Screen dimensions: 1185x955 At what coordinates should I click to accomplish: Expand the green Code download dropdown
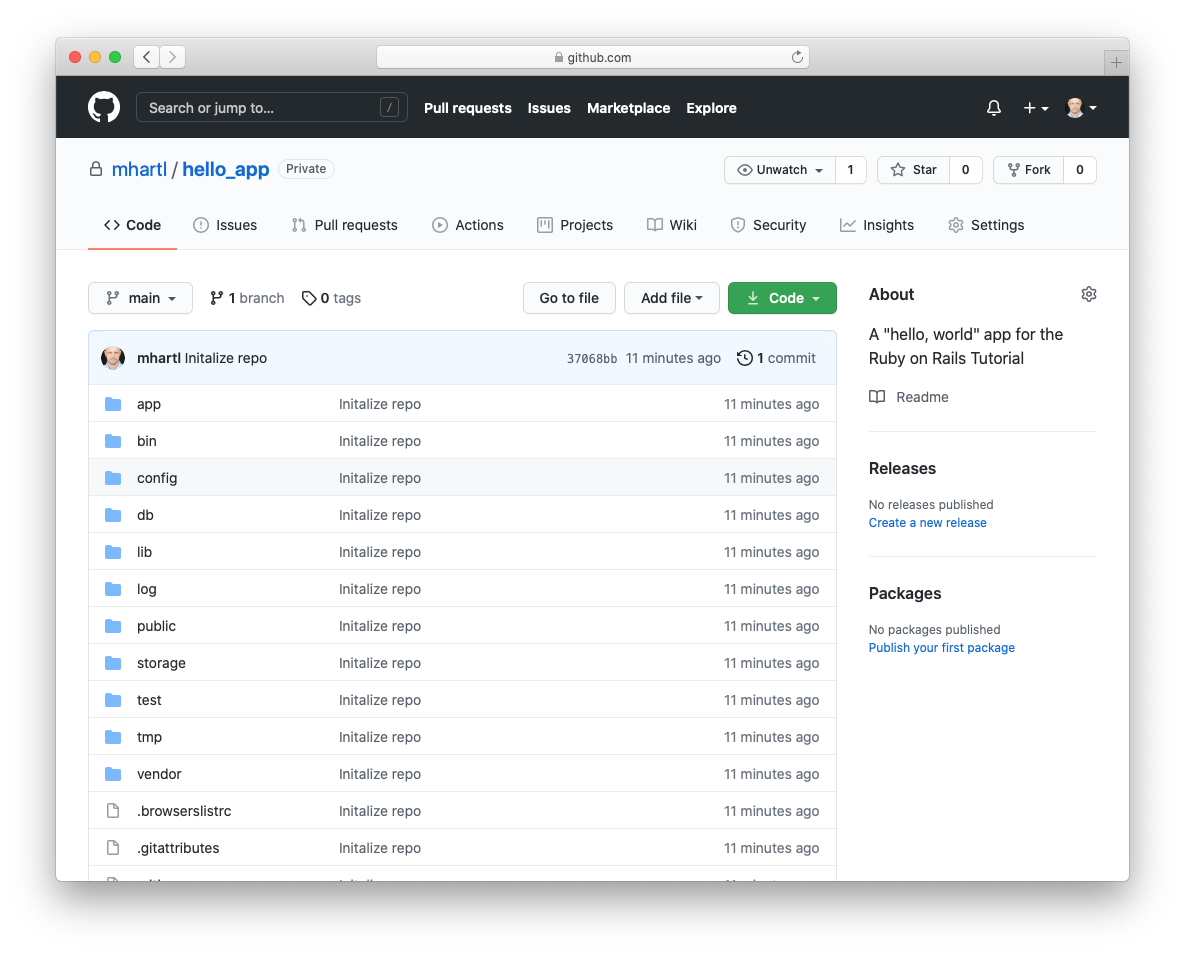click(782, 298)
